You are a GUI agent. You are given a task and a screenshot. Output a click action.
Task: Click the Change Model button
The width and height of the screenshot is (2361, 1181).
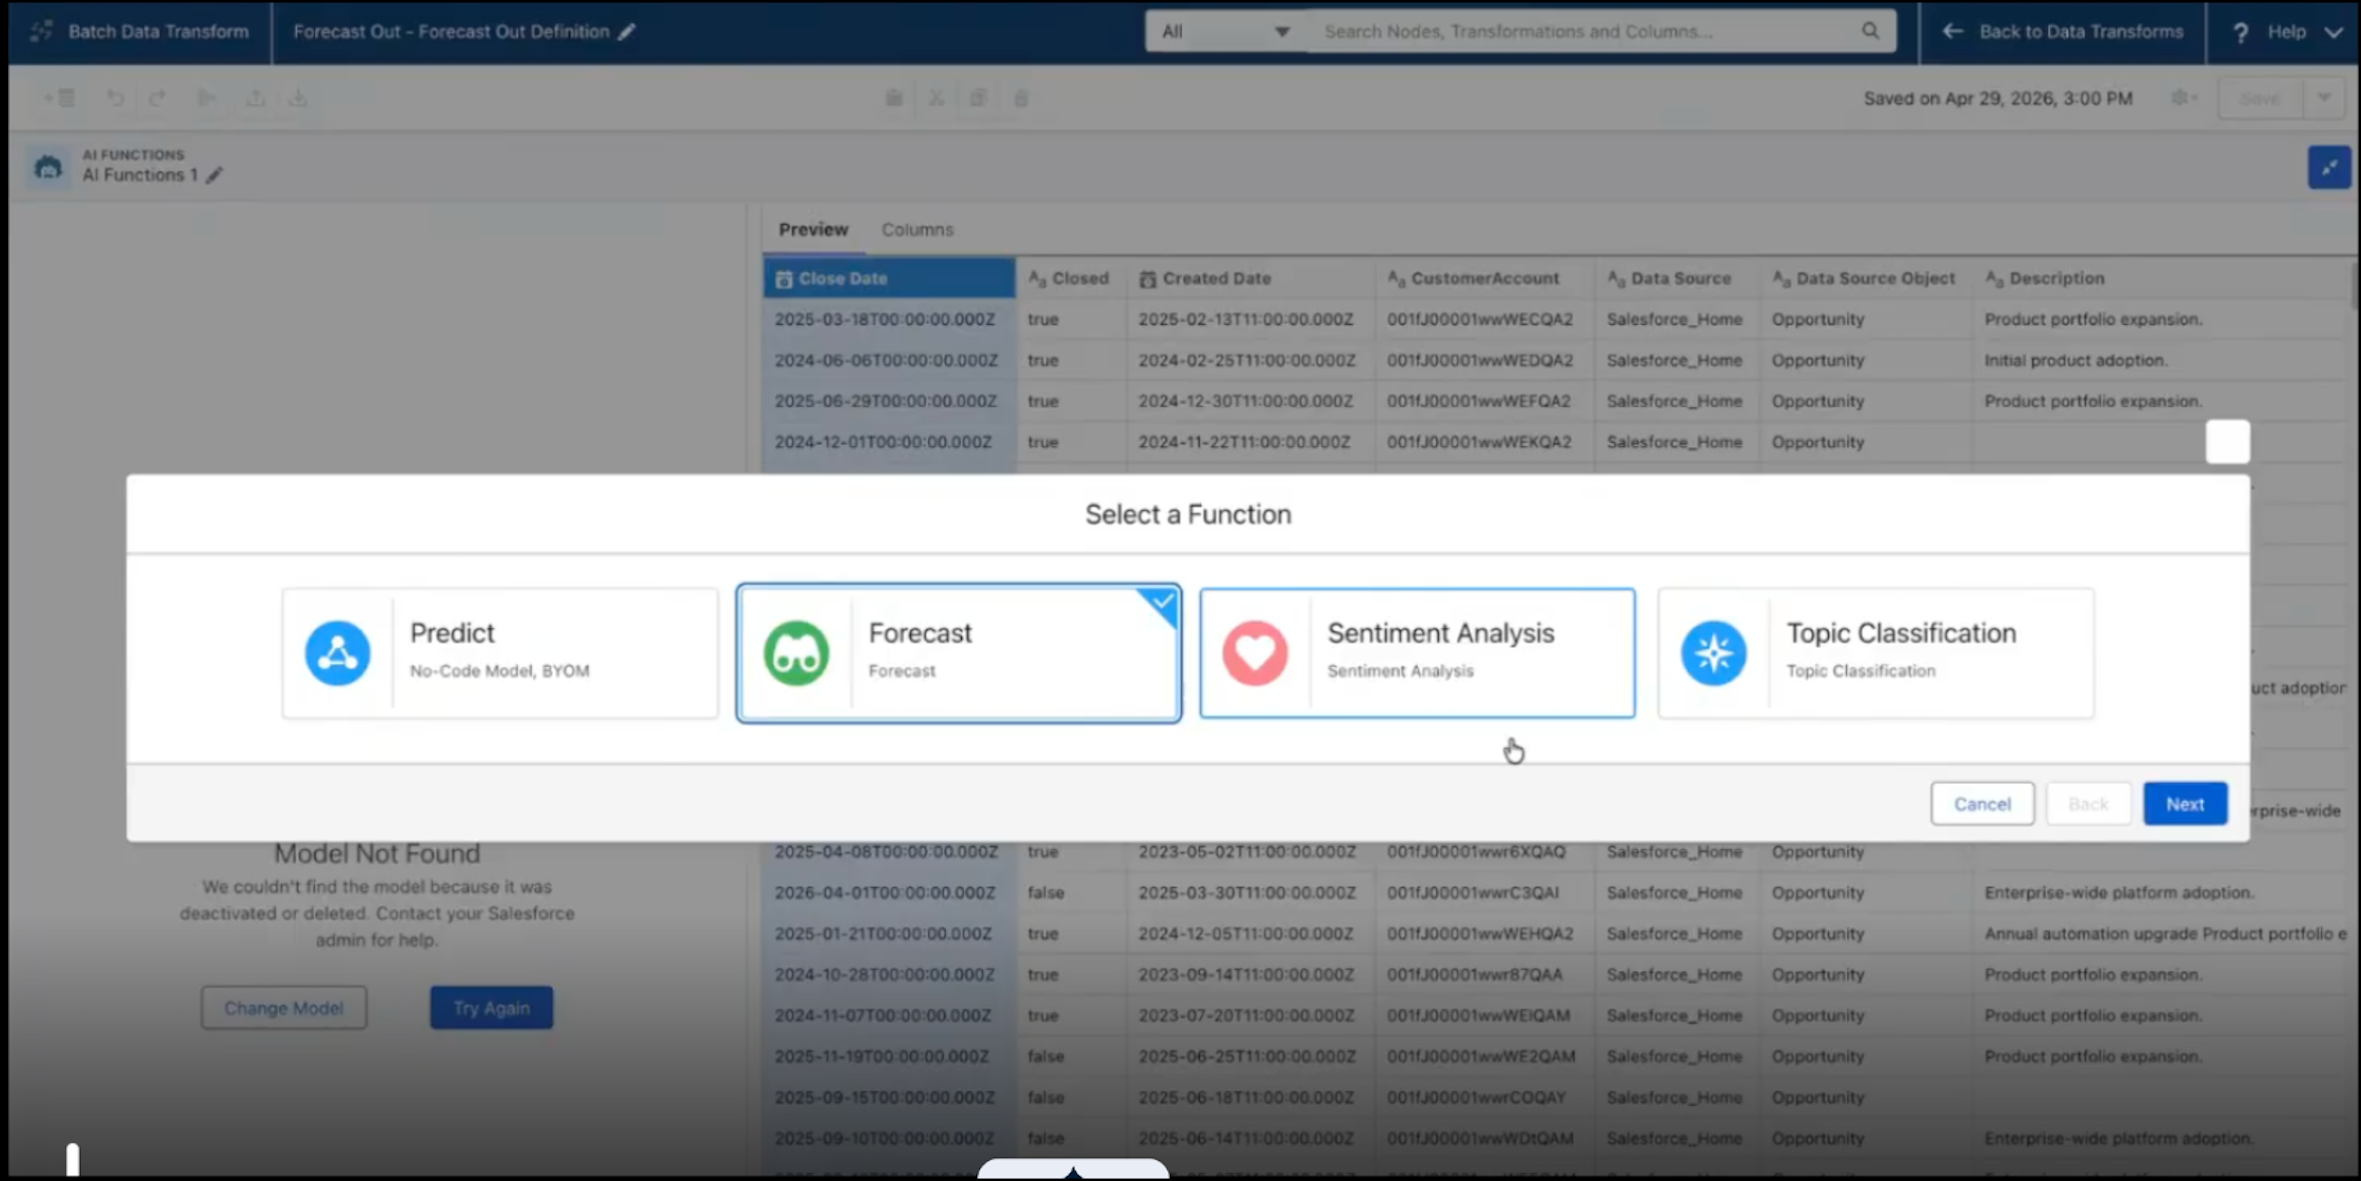[283, 1008]
